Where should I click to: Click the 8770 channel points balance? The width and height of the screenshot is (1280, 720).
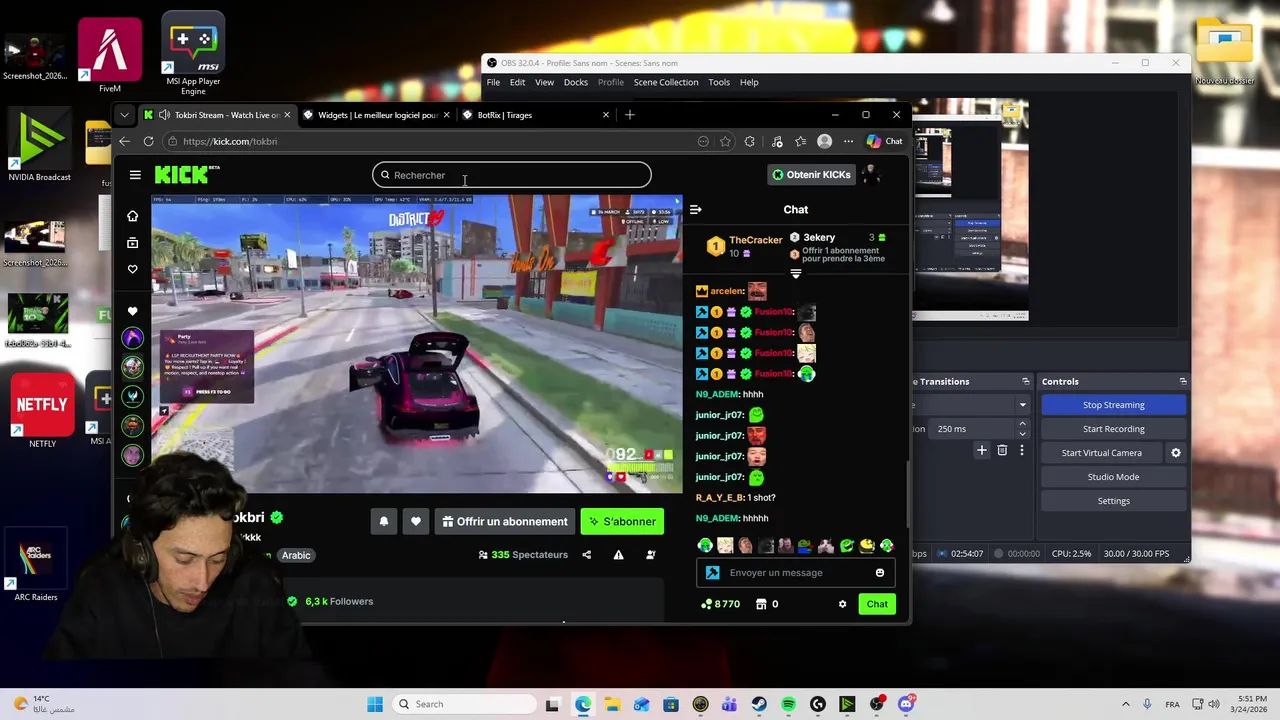720,604
